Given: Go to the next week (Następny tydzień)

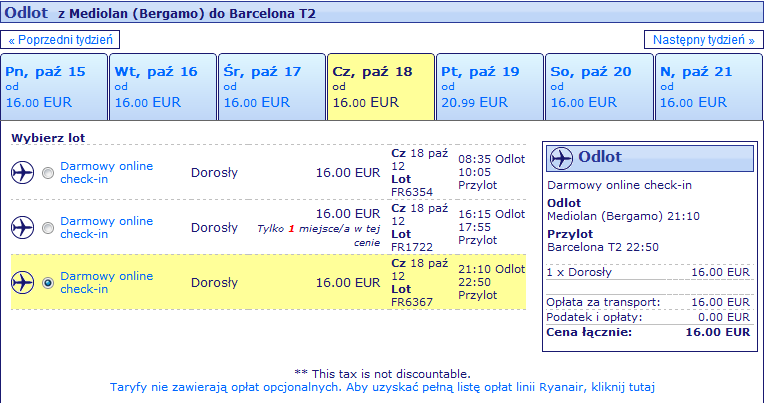Looking at the screenshot, I should [704, 39].
